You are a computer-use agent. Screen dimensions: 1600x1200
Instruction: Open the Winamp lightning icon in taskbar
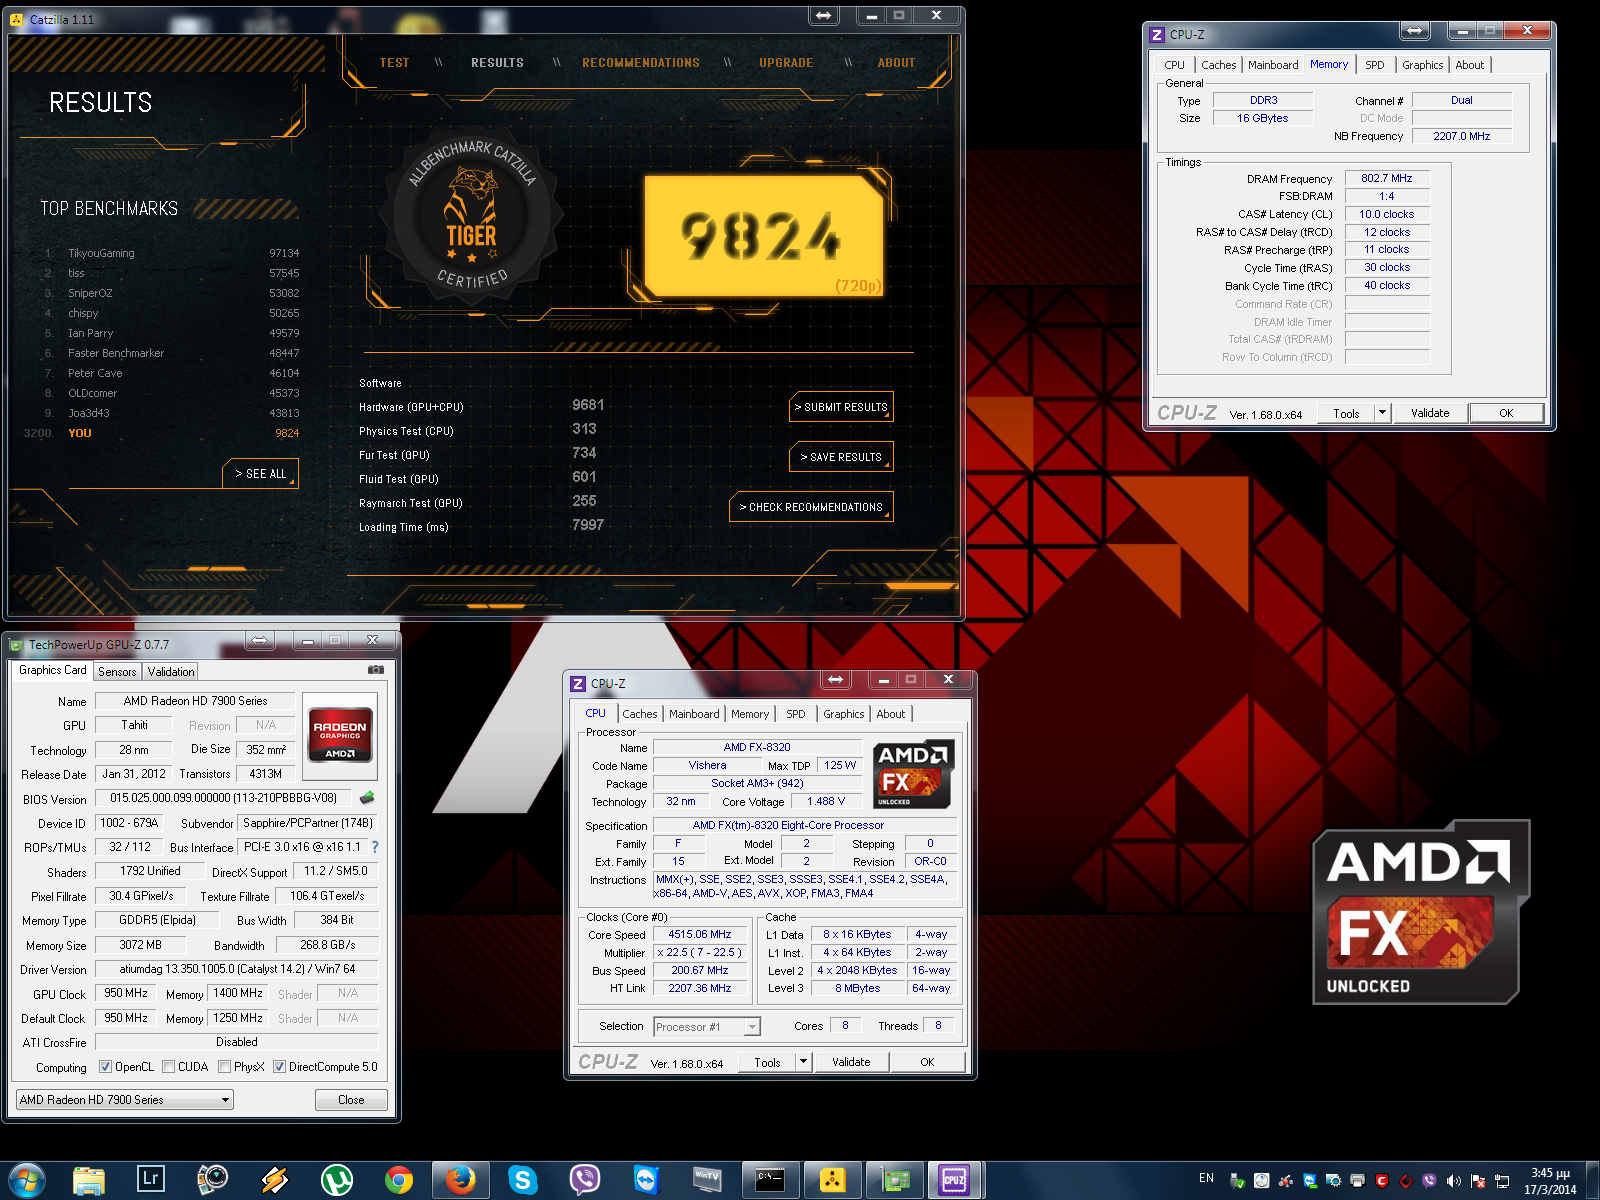[275, 1181]
